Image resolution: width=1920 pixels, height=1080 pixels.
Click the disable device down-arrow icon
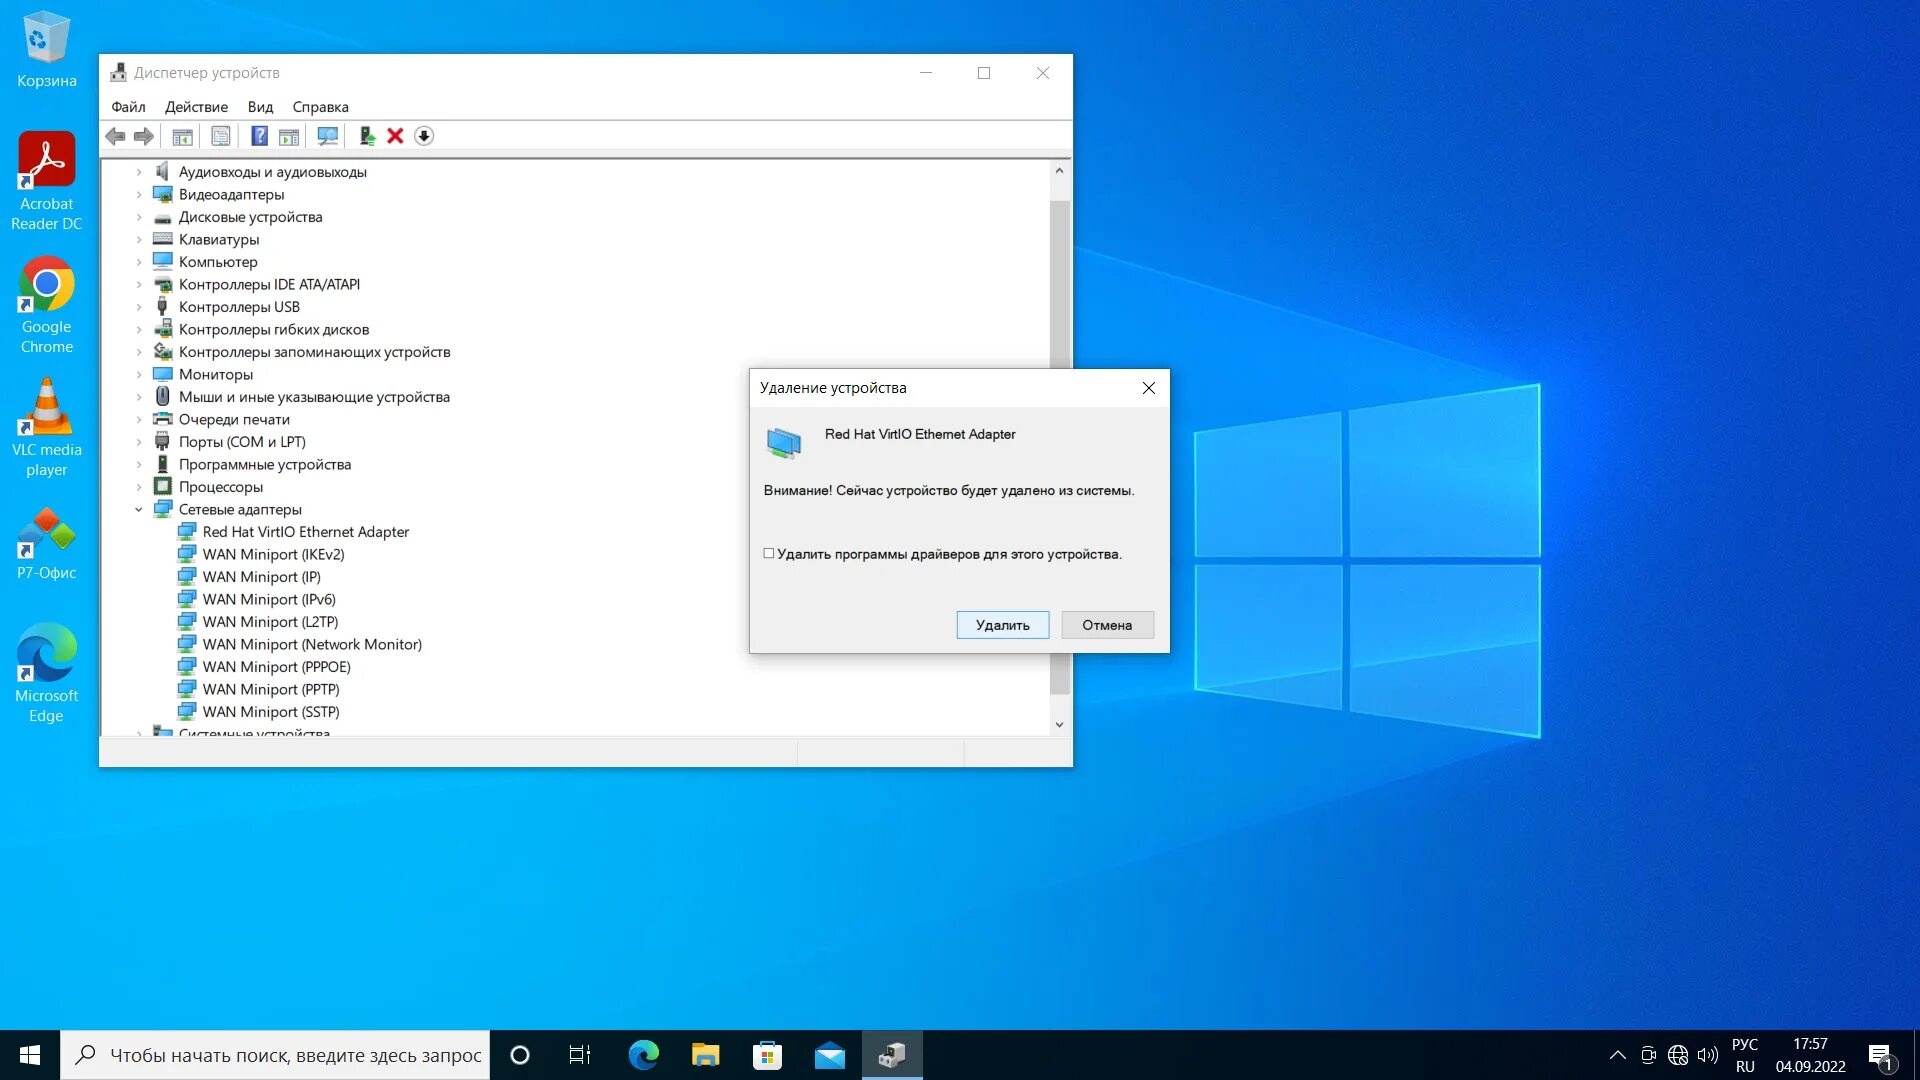point(424,136)
